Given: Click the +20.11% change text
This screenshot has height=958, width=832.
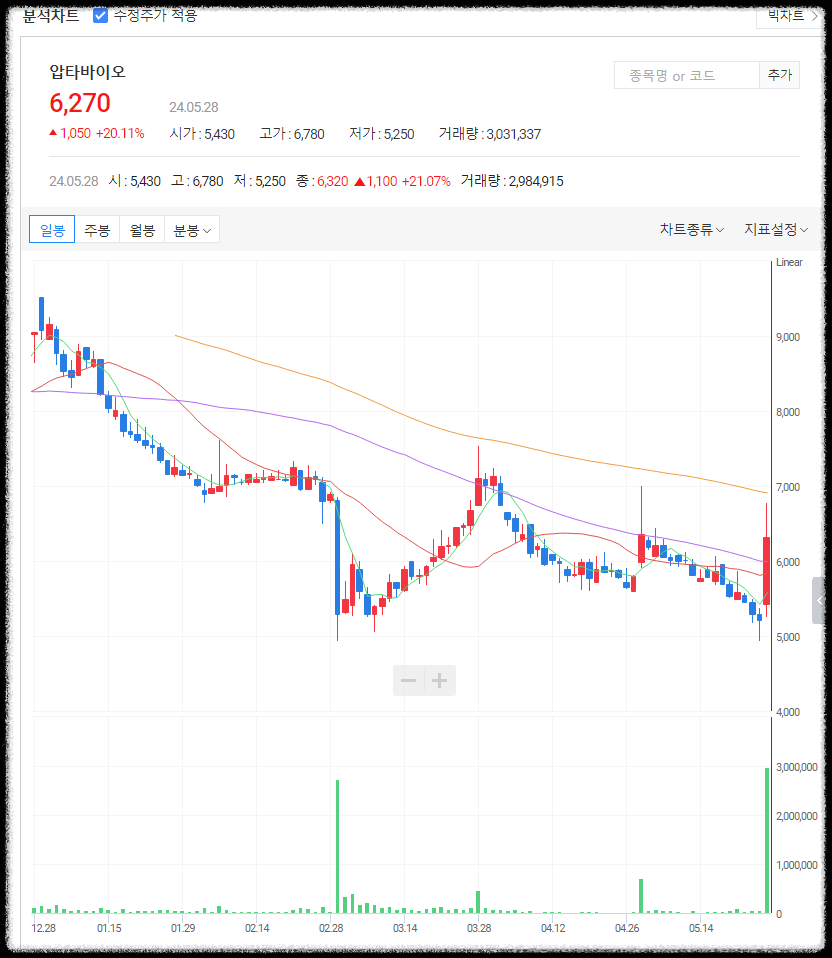Looking at the screenshot, I should [x=120, y=134].
